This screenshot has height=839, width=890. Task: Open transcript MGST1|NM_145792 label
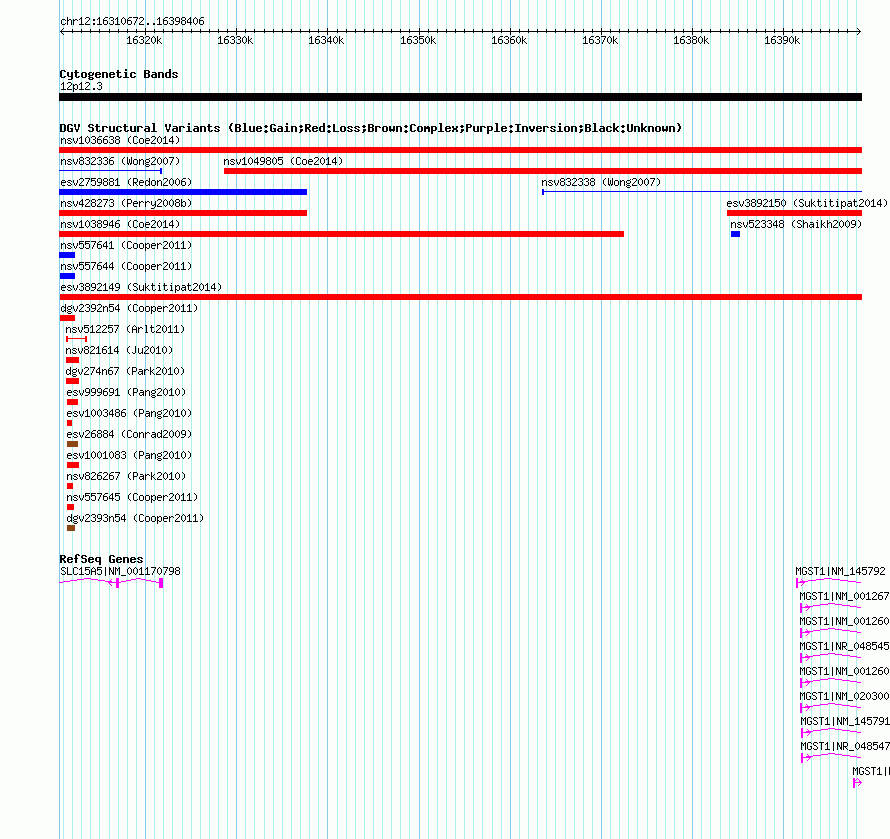[x=840, y=571]
